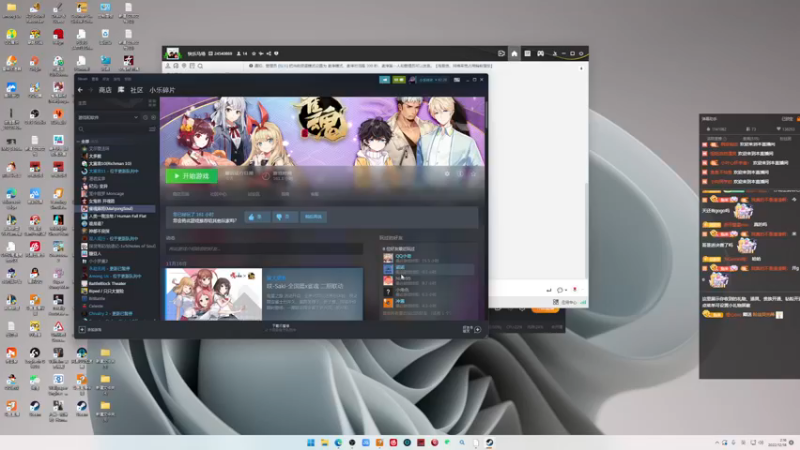Open friends and chat plus icon

click(x=478, y=330)
